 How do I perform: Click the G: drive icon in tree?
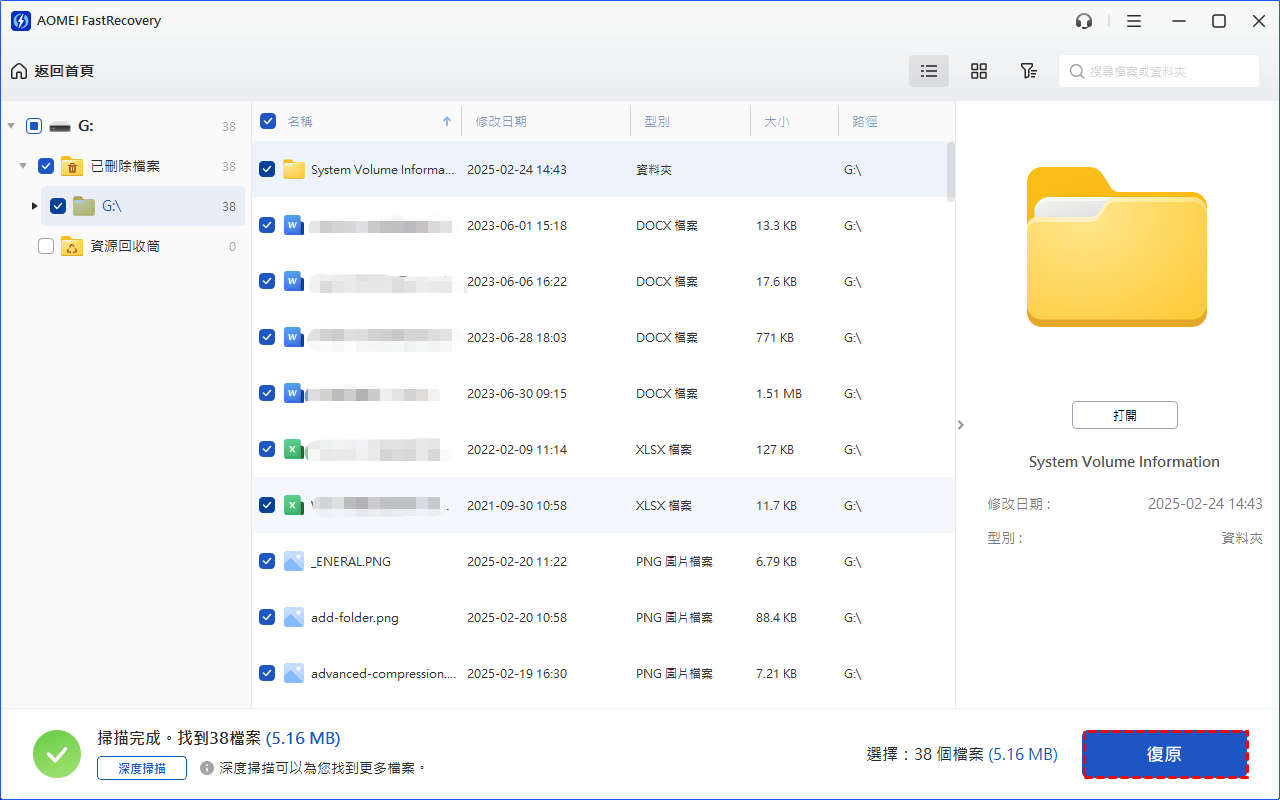pyautogui.click(x=60, y=126)
